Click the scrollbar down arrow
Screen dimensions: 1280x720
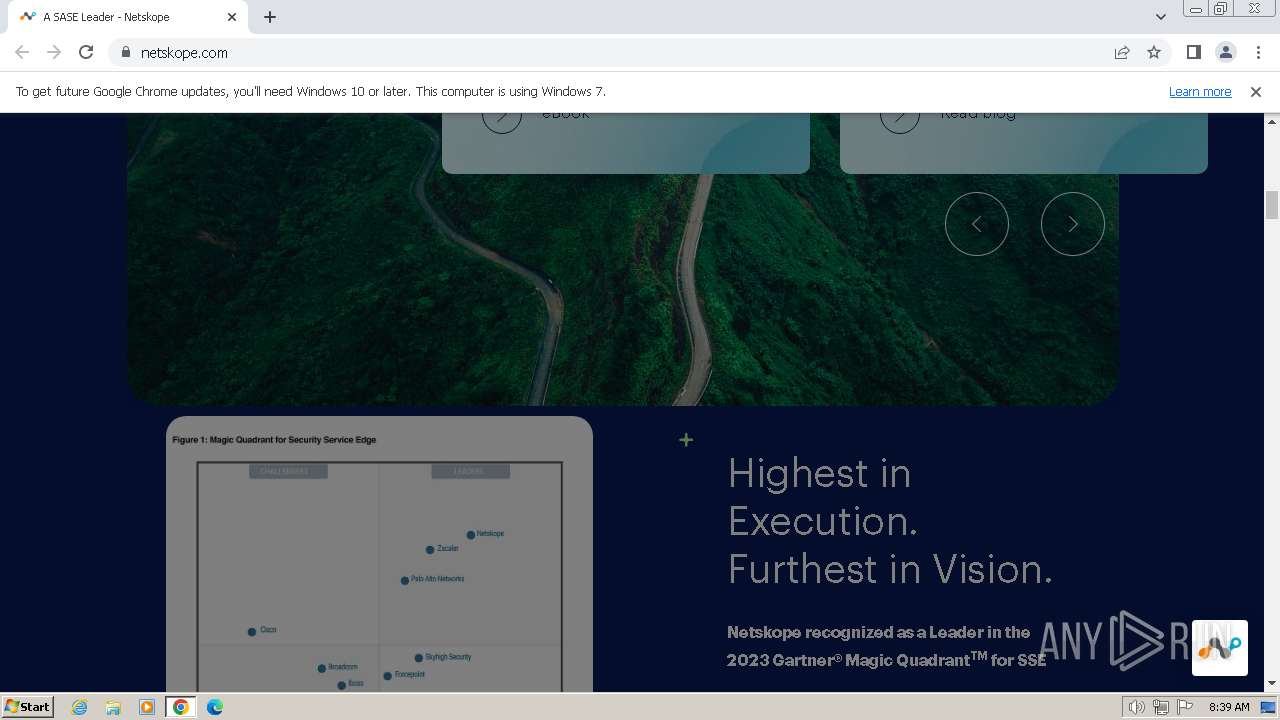pyautogui.click(x=1272, y=684)
